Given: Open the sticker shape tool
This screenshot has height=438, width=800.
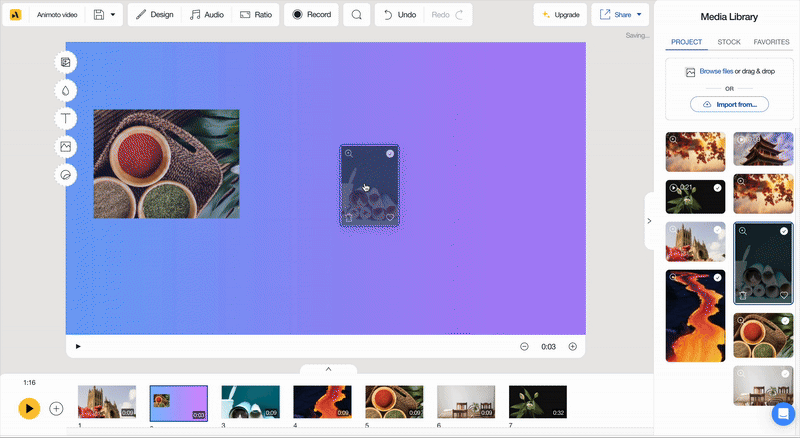Looking at the screenshot, I should coord(65,174).
